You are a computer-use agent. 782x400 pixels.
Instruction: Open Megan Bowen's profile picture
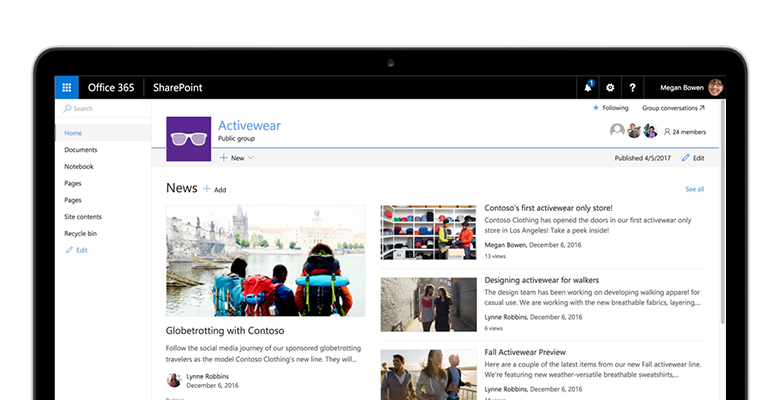[x=716, y=87]
